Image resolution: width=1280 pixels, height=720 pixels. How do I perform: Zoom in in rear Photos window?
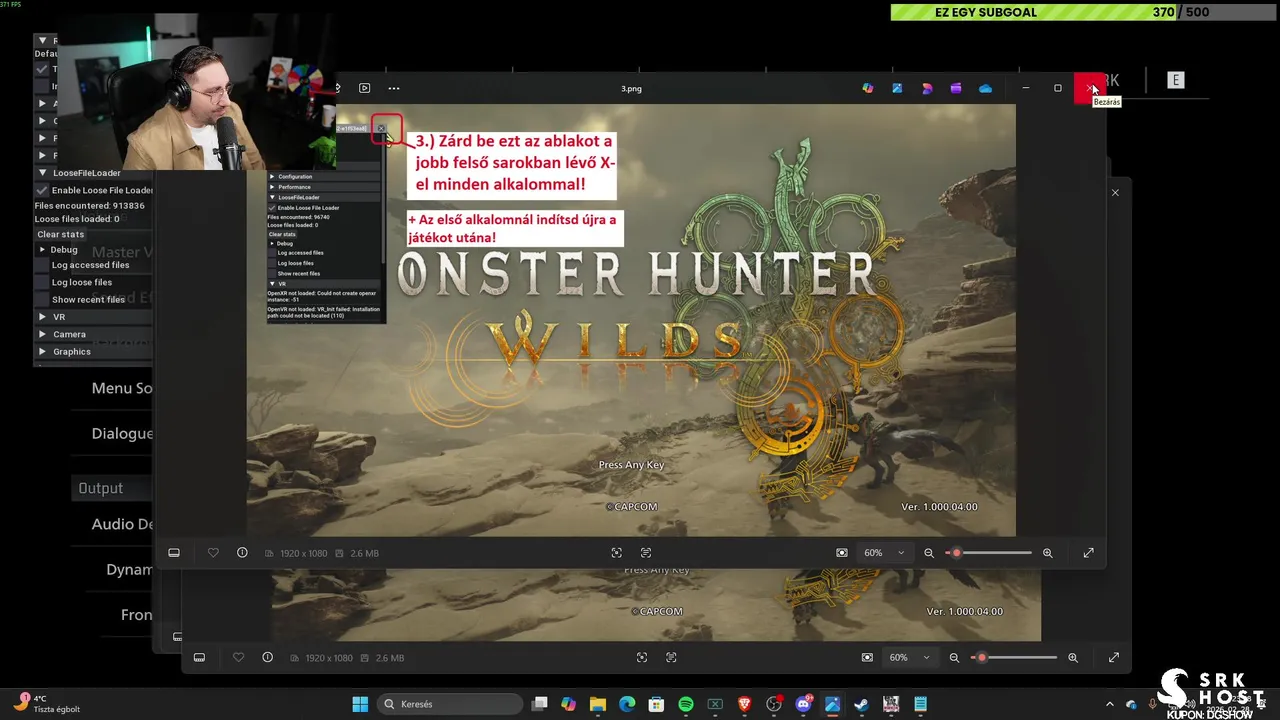coord(1073,658)
